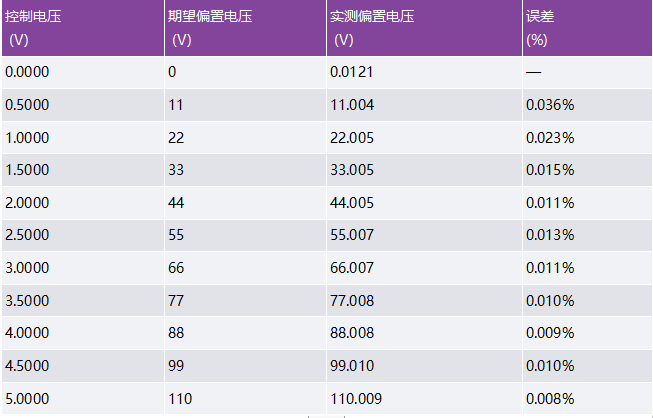This screenshot has width=653, height=418.
Task: Select the measured voltage 66.007 cell
Action: coord(351,268)
